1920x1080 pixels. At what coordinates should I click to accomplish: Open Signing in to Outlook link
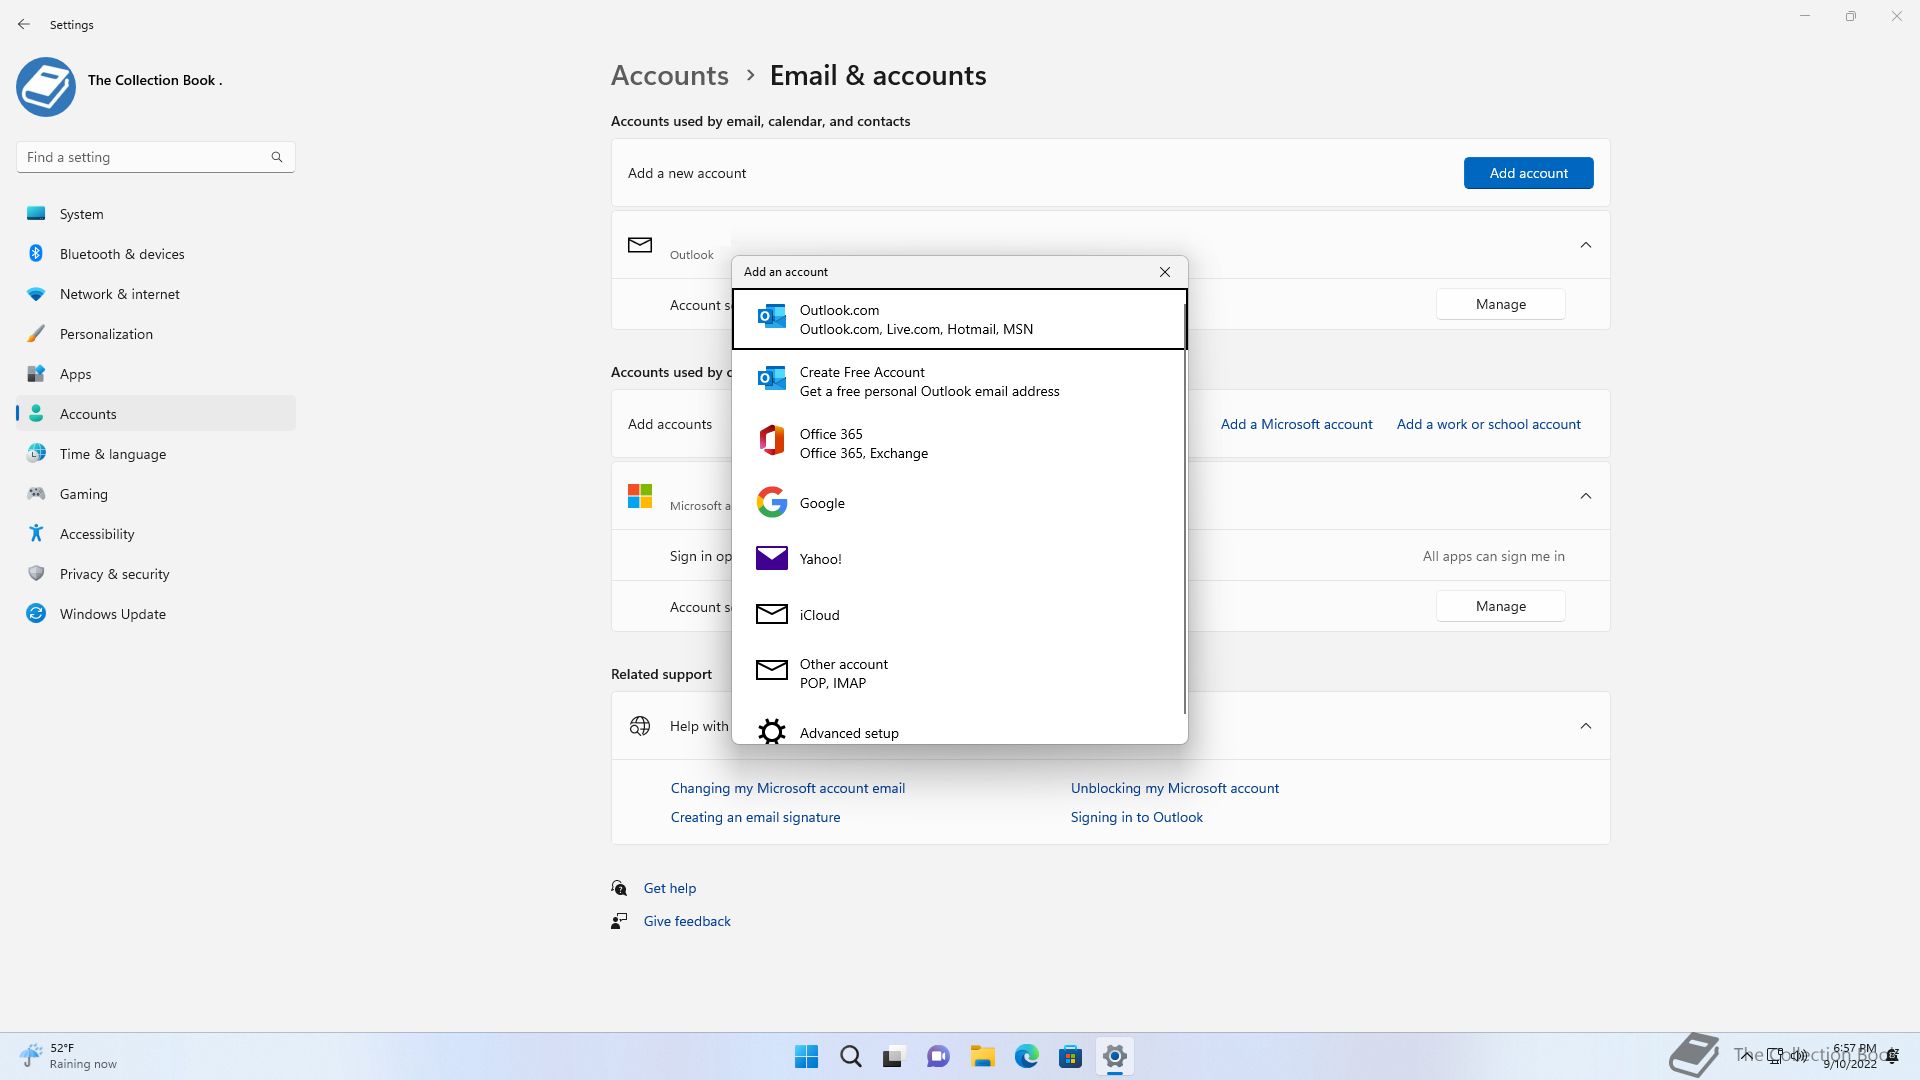1136,817
